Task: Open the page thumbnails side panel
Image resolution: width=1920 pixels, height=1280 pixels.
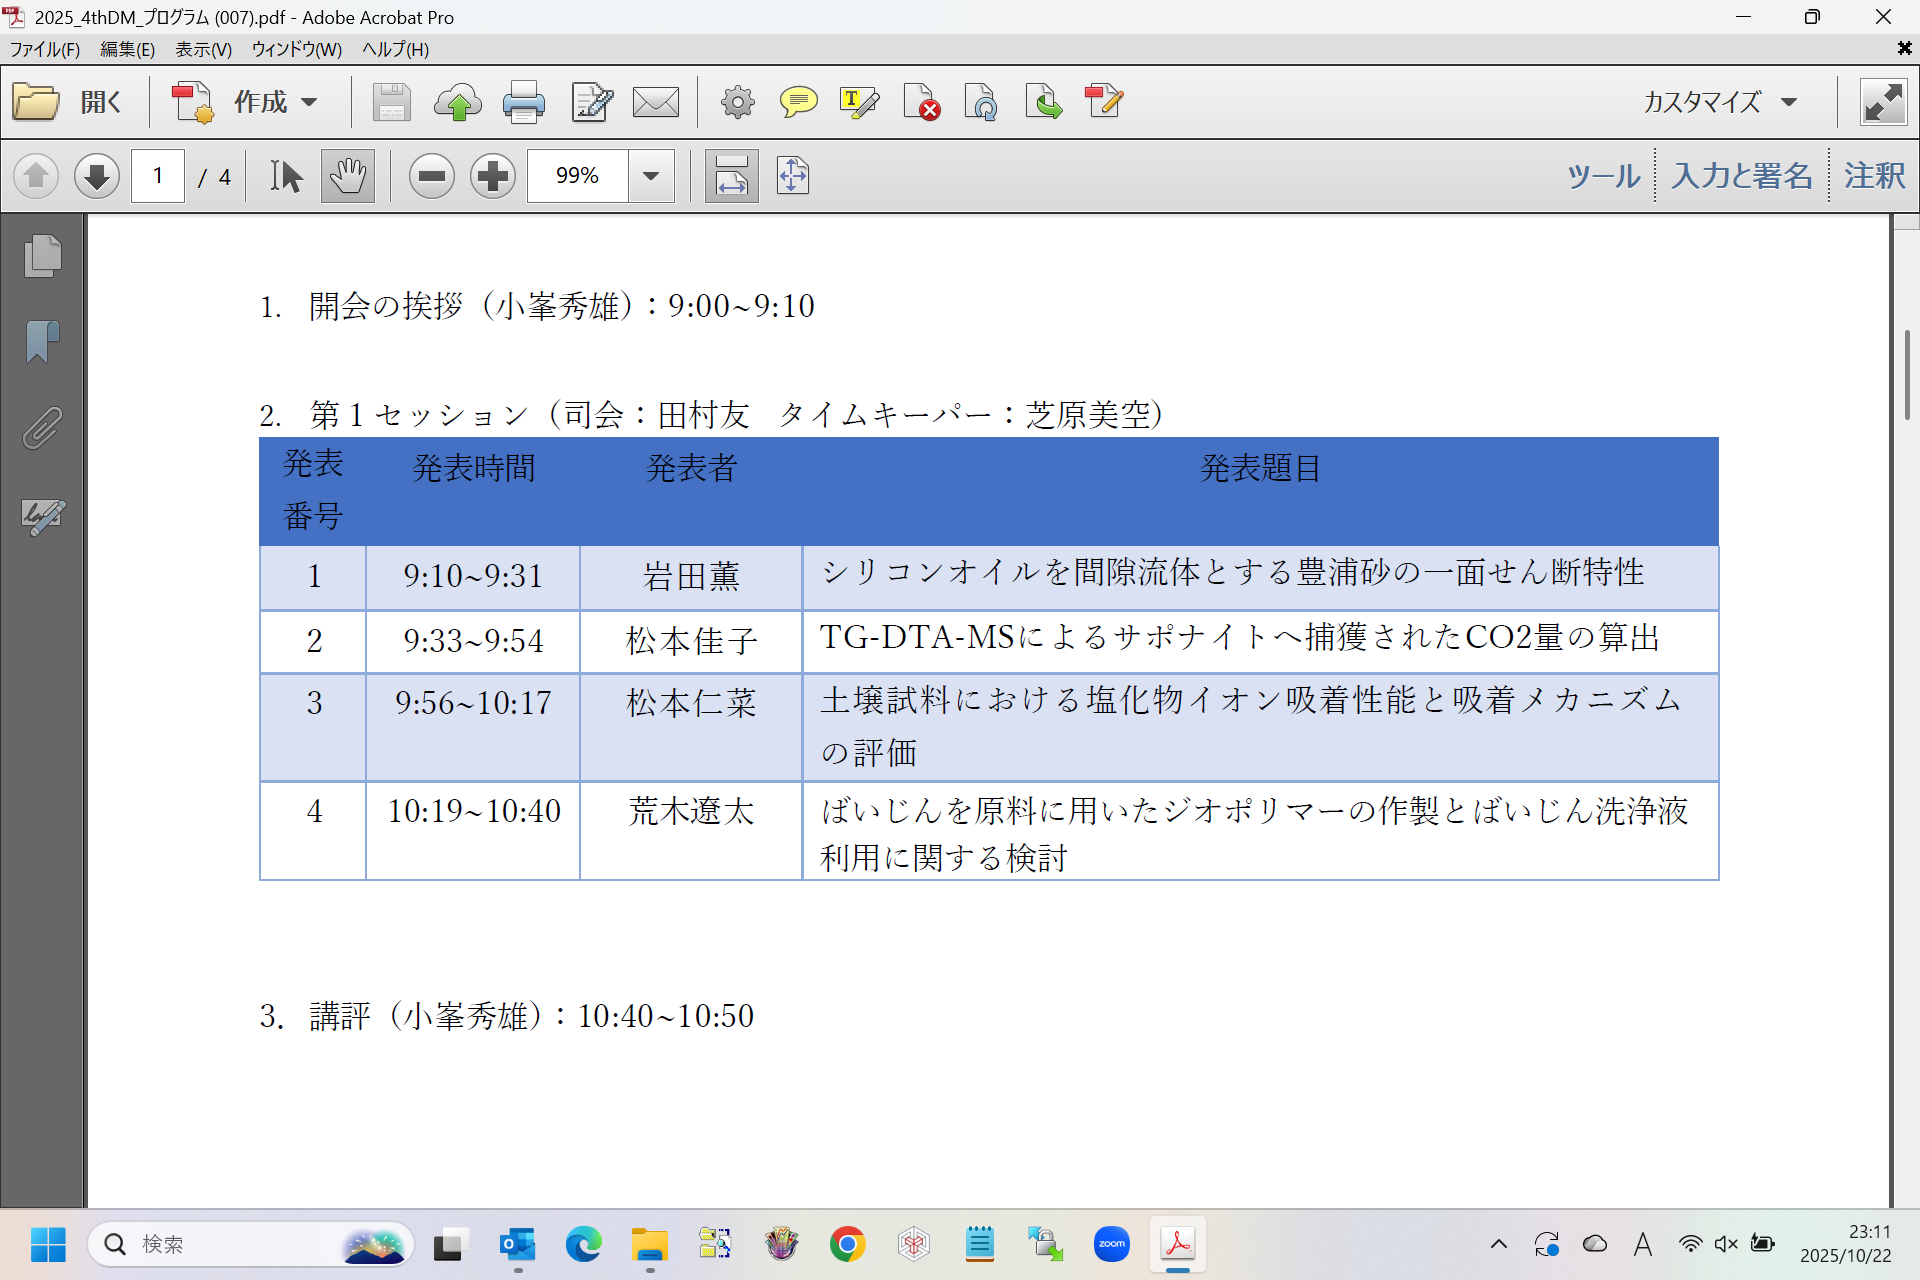Action: coord(42,256)
